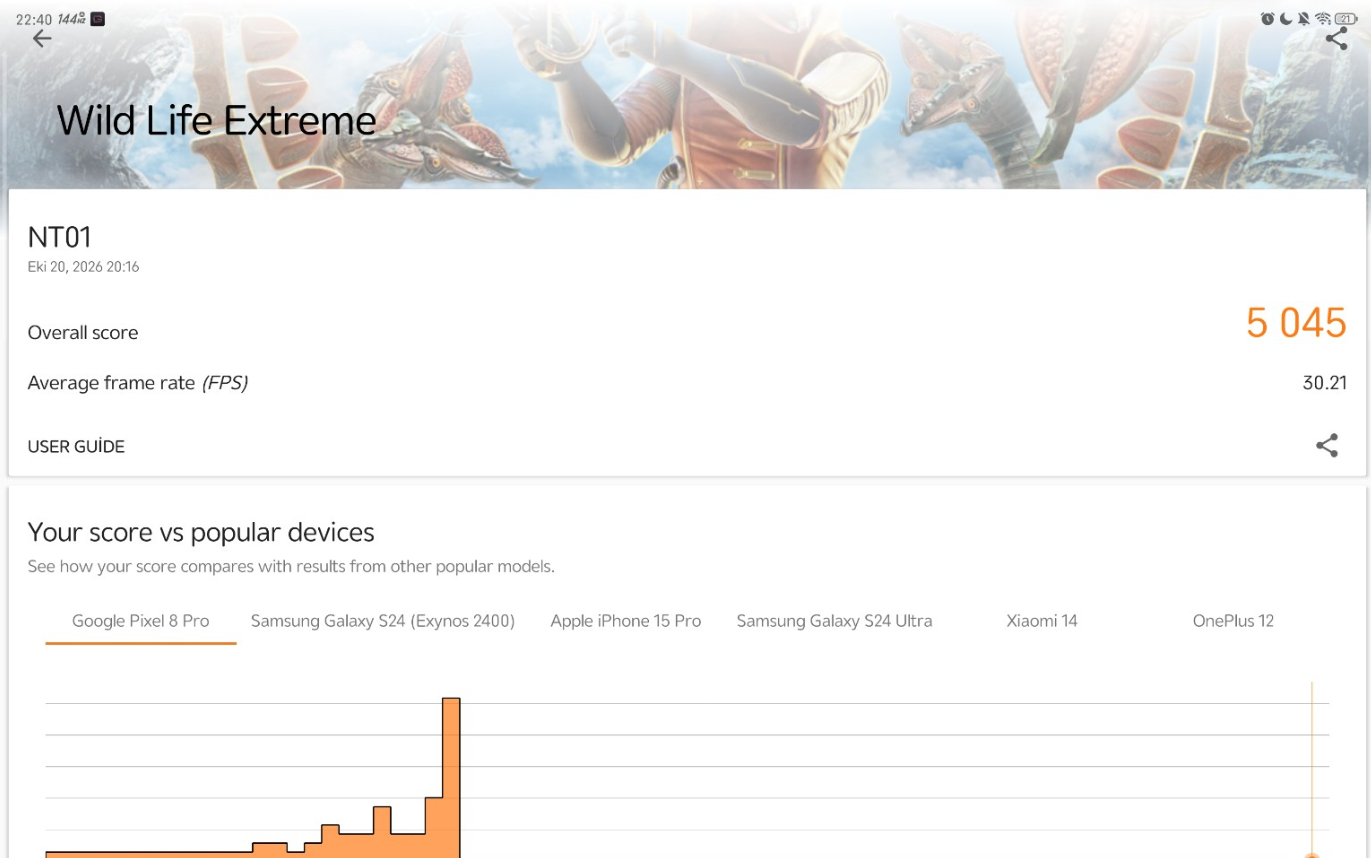1371x858 pixels.
Task: Tap the tallest orange bar in the chart
Action: [451, 778]
